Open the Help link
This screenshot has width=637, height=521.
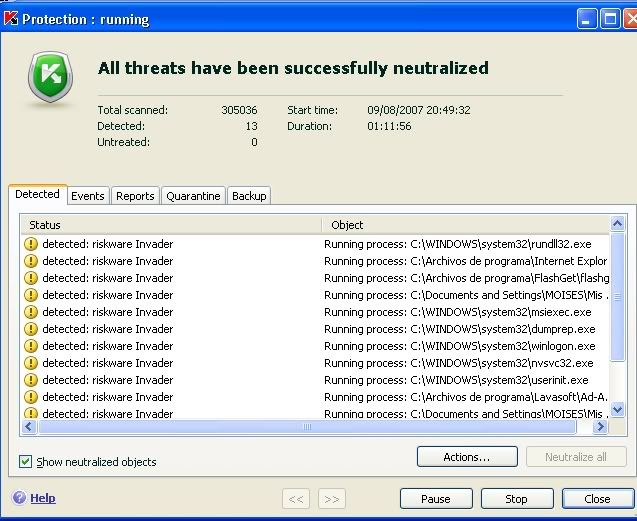click(43, 498)
